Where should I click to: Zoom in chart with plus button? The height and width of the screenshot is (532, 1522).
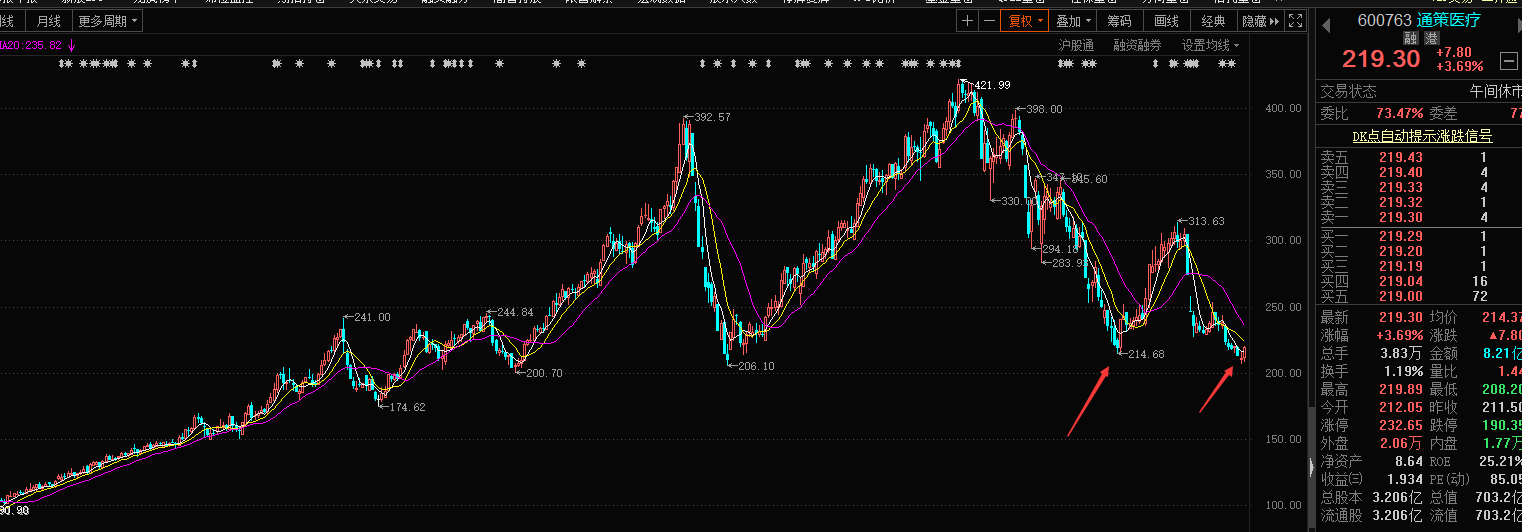click(x=967, y=20)
